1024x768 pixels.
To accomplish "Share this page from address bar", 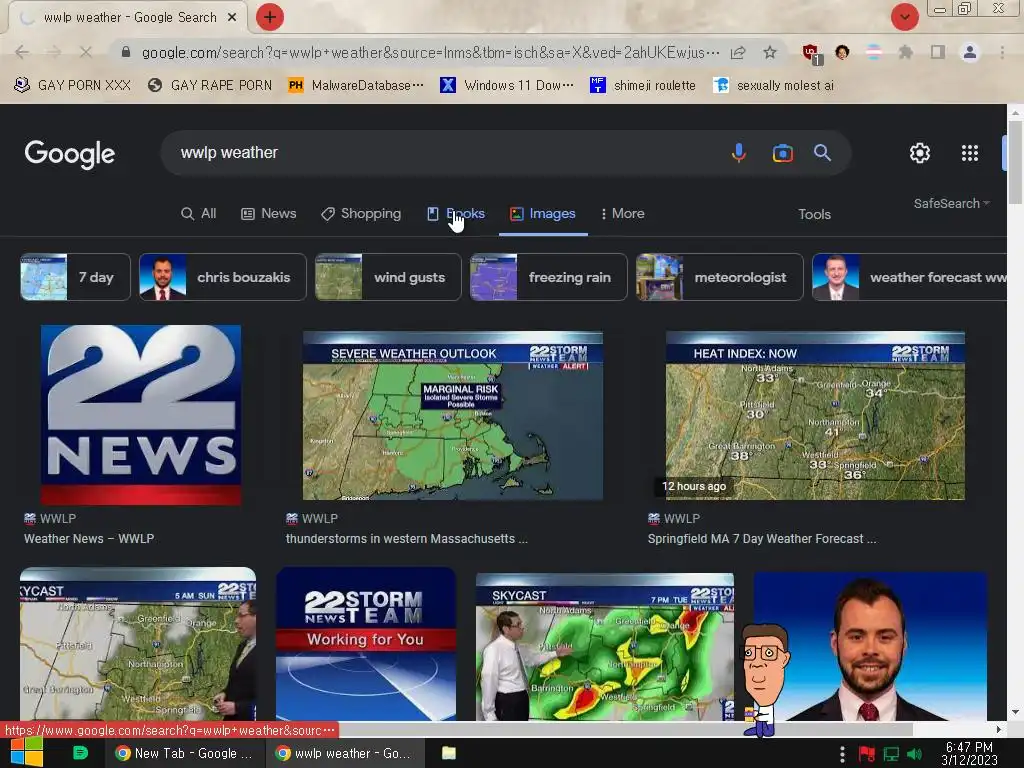I will pyautogui.click(x=738, y=52).
